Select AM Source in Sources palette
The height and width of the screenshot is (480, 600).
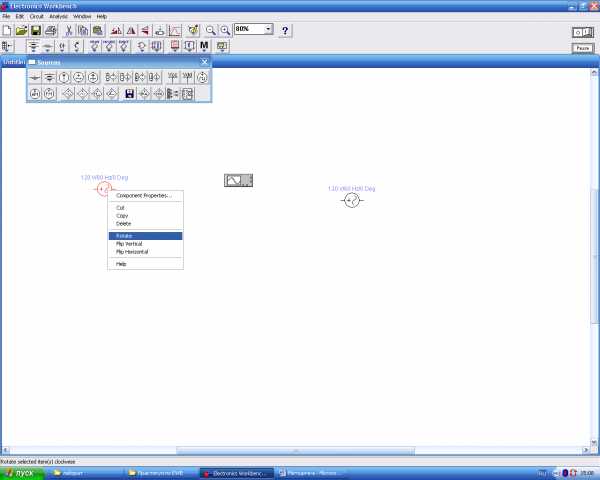pyautogui.click(x=35, y=94)
